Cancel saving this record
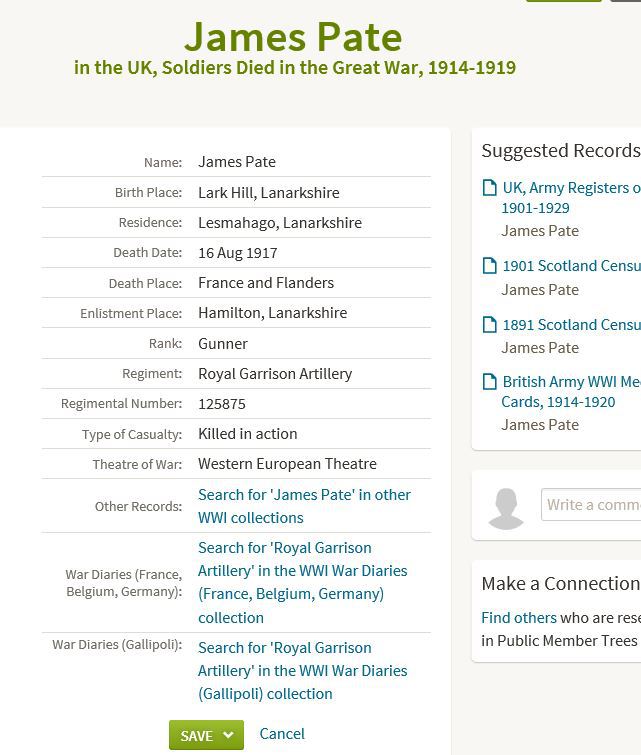This screenshot has height=755, width=641. pyautogui.click(x=282, y=733)
